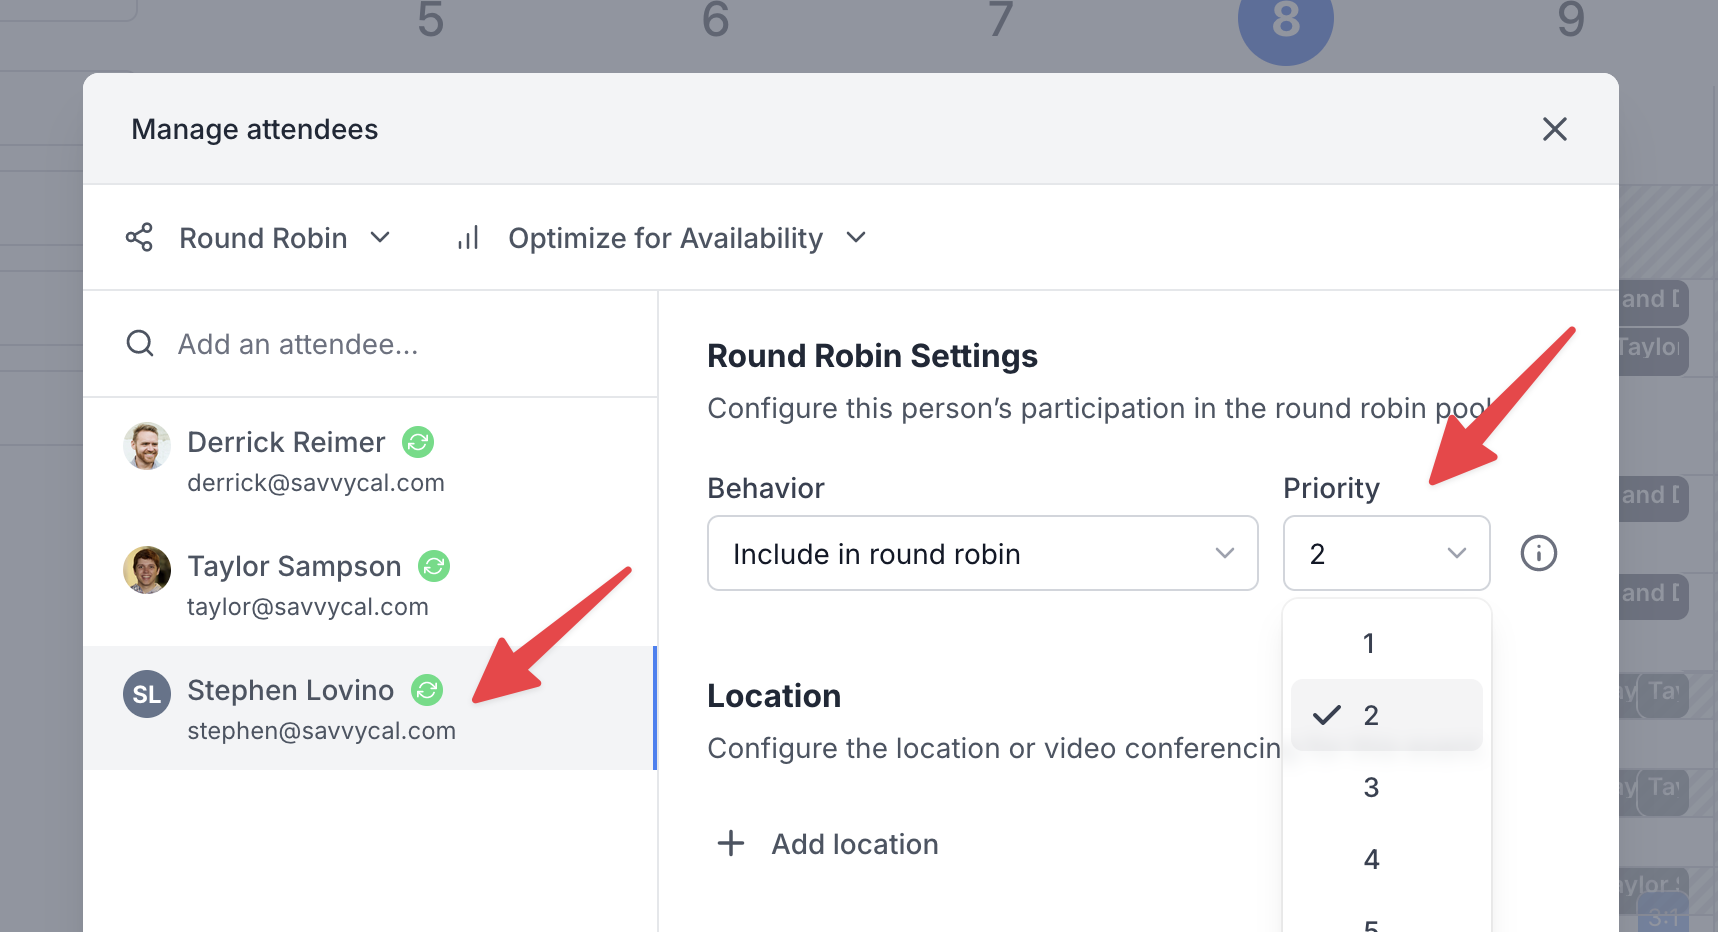Open the Behavior dropdown showing Include in round robin
The image size is (1718, 932).
pos(982,553)
